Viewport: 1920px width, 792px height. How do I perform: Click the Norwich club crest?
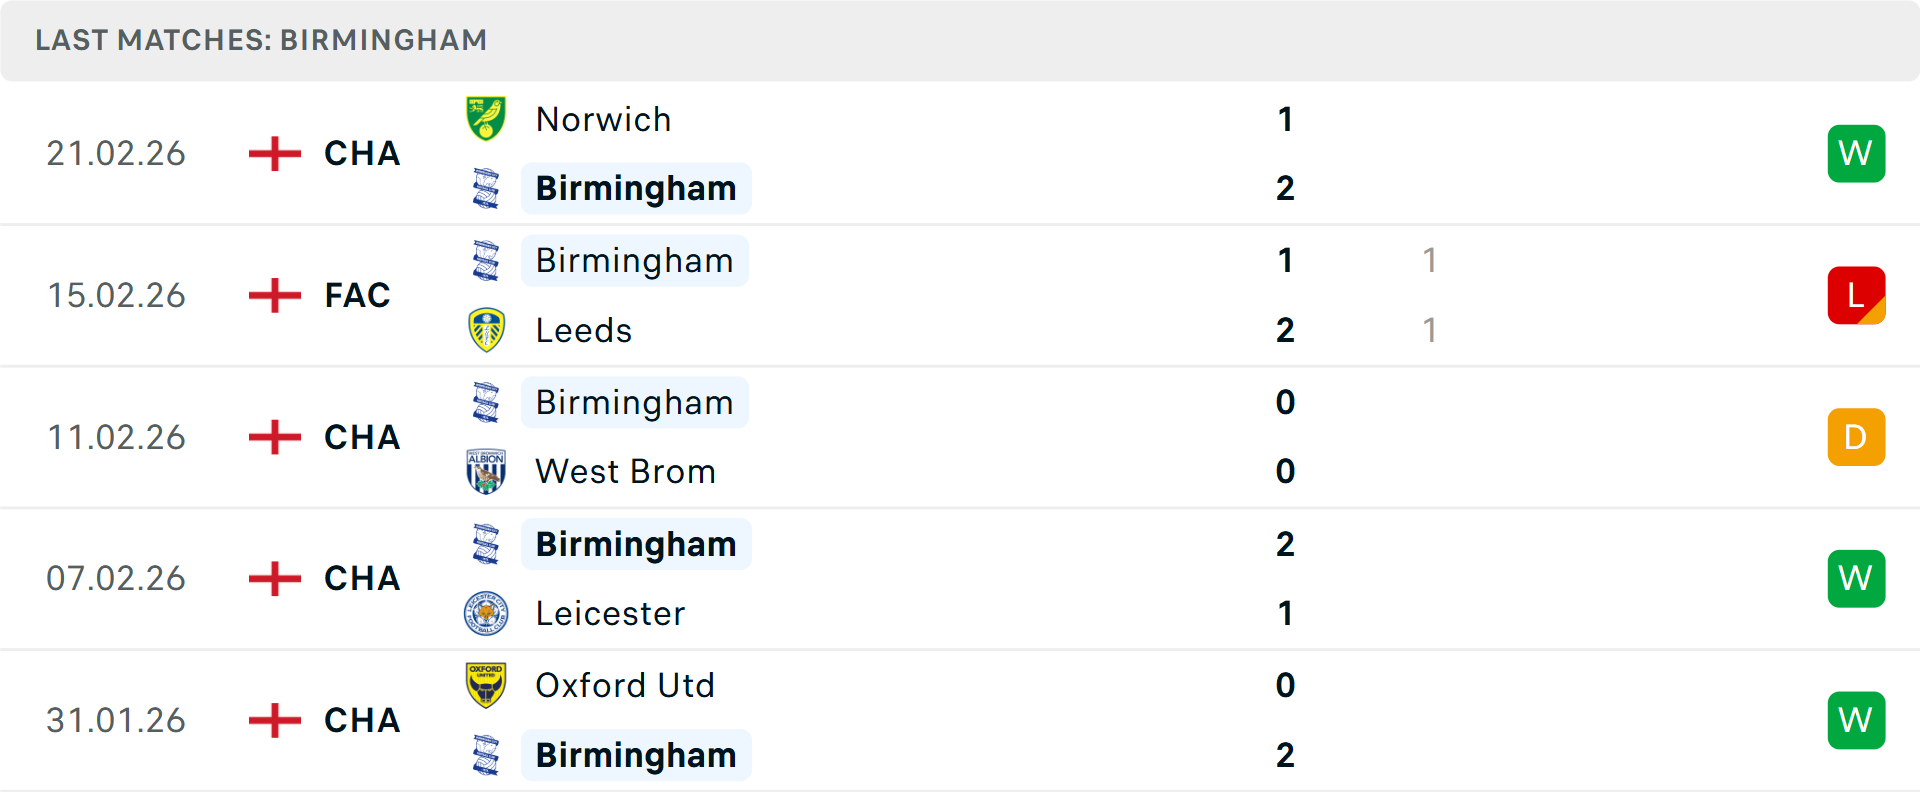click(x=486, y=119)
